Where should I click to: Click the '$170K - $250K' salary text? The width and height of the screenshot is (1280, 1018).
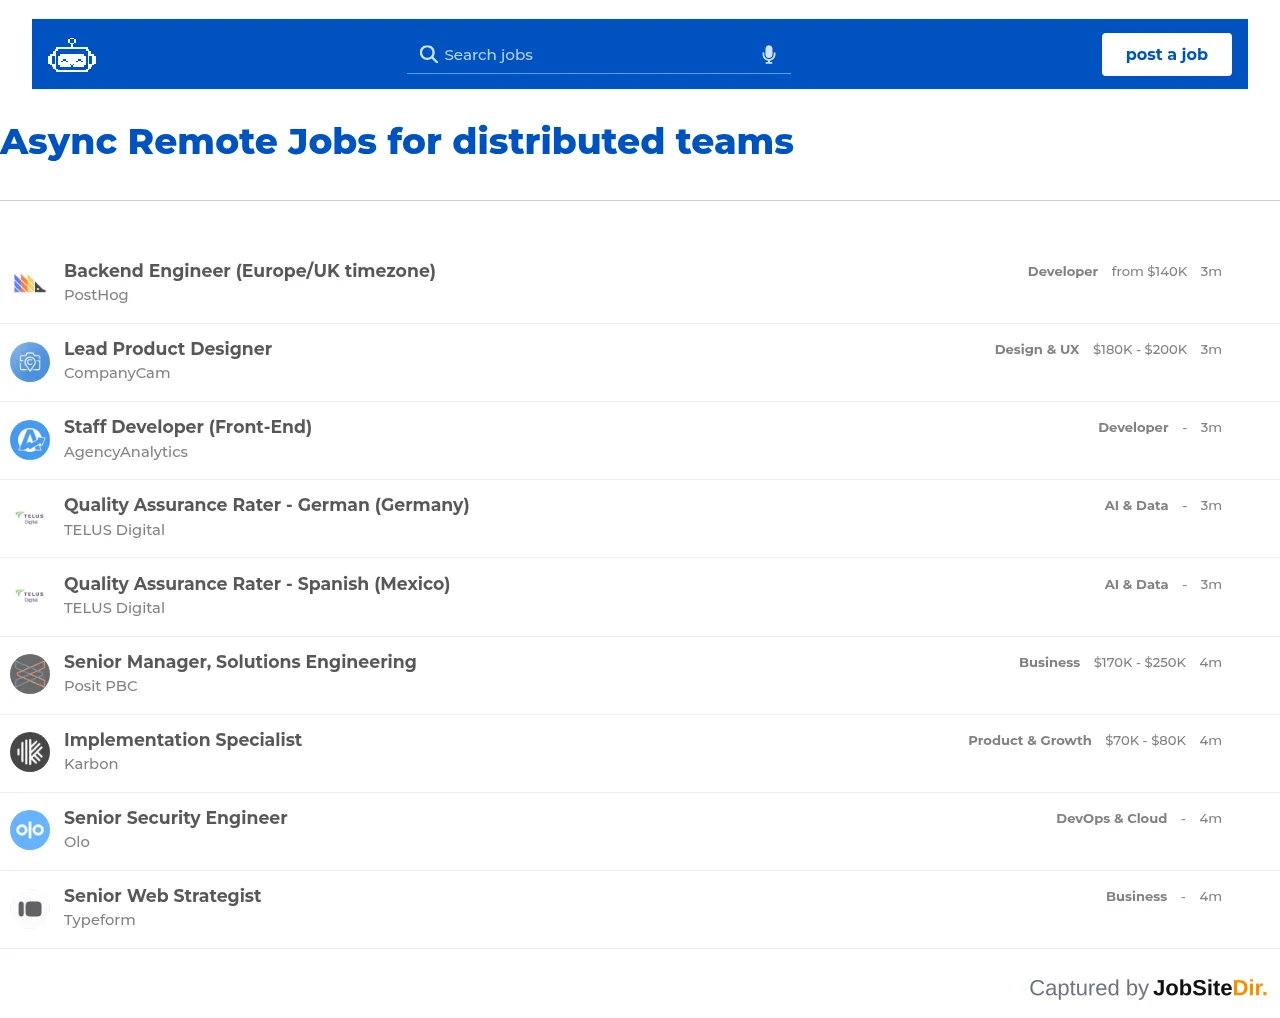click(x=1140, y=662)
